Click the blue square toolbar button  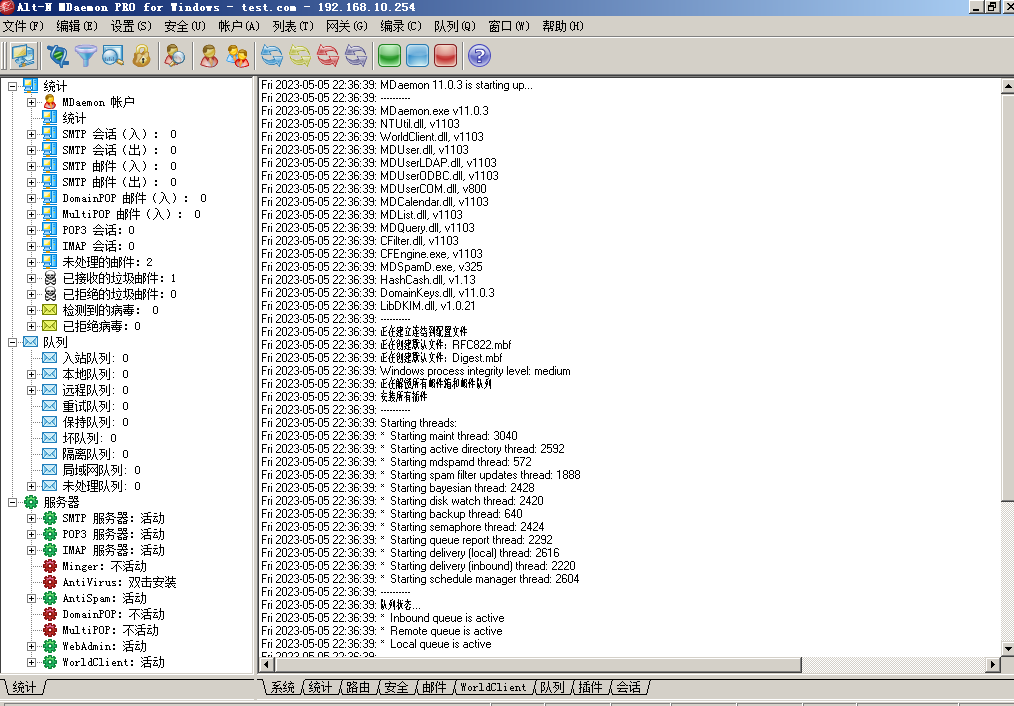click(417, 56)
